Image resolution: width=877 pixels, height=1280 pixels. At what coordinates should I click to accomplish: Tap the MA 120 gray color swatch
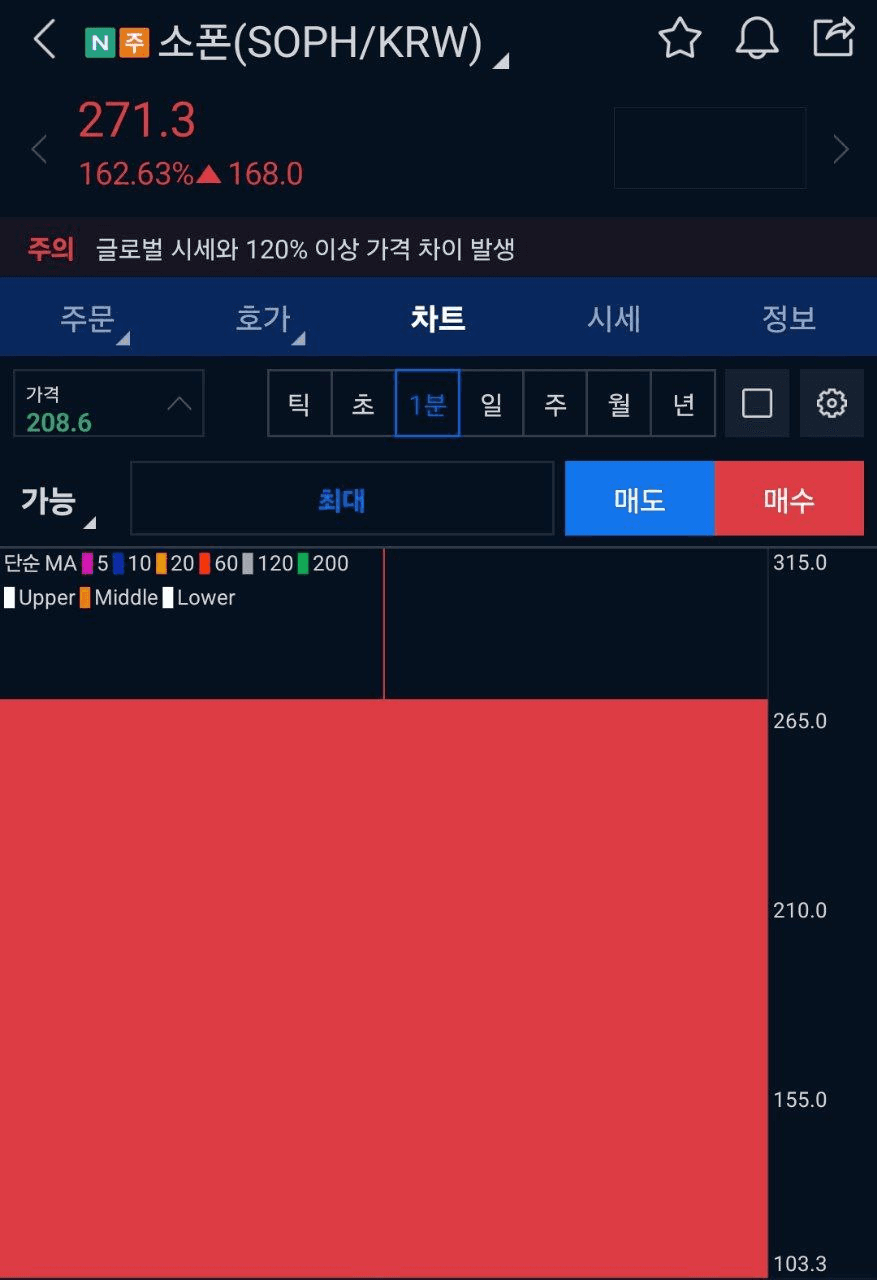(248, 563)
